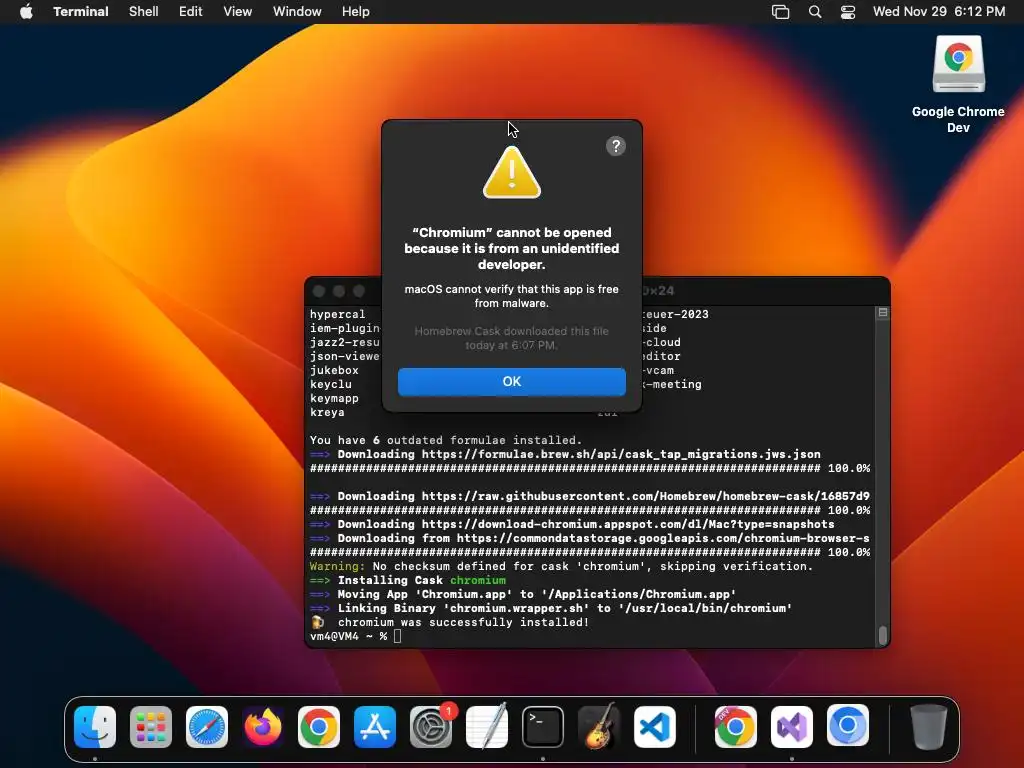Image resolution: width=1024 pixels, height=768 pixels.
Task: Open the Help menu
Action: (356, 12)
